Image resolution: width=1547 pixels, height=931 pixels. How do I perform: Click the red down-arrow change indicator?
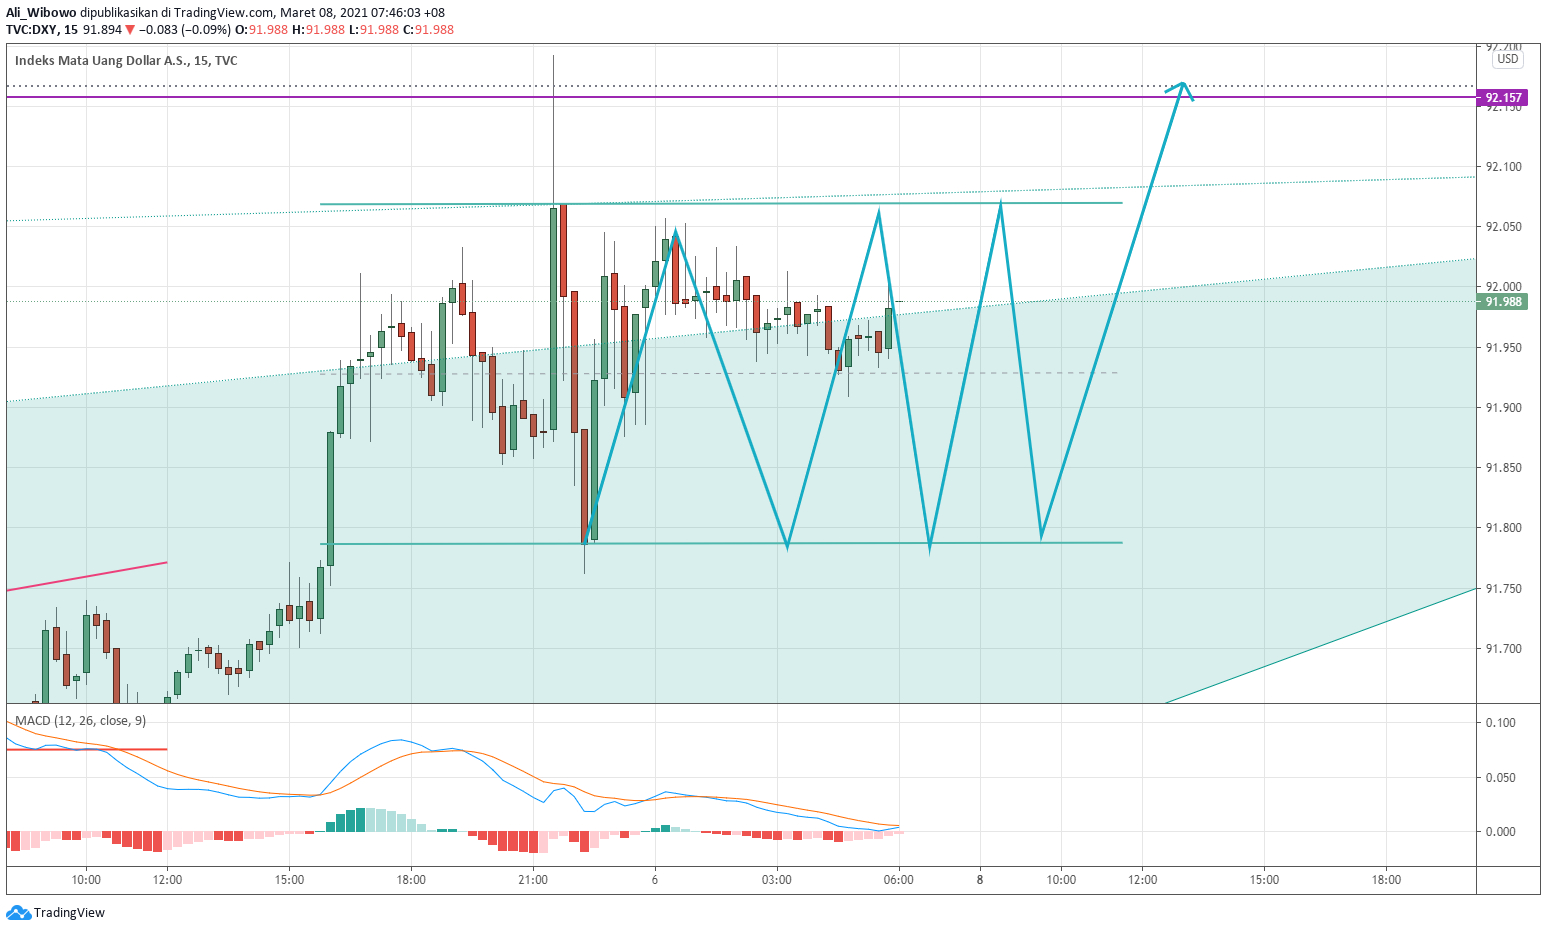coord(129,30)
